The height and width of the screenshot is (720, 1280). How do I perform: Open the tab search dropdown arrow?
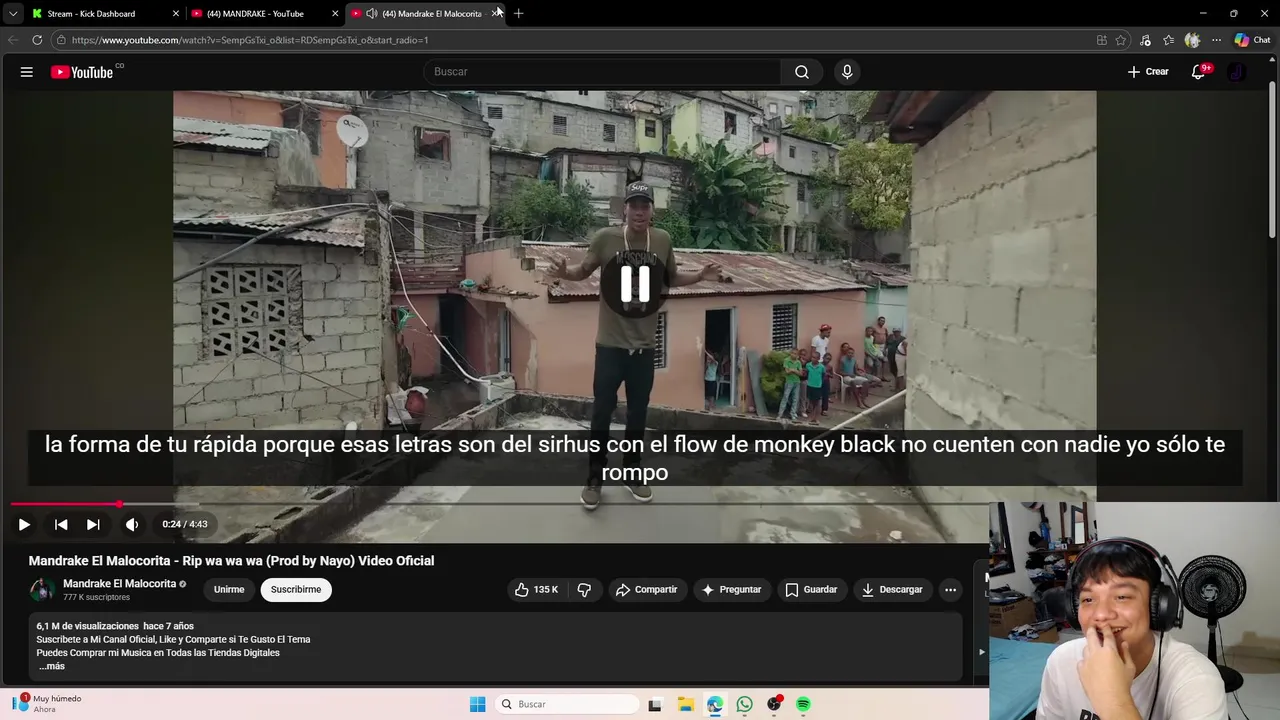pos(12,14)
